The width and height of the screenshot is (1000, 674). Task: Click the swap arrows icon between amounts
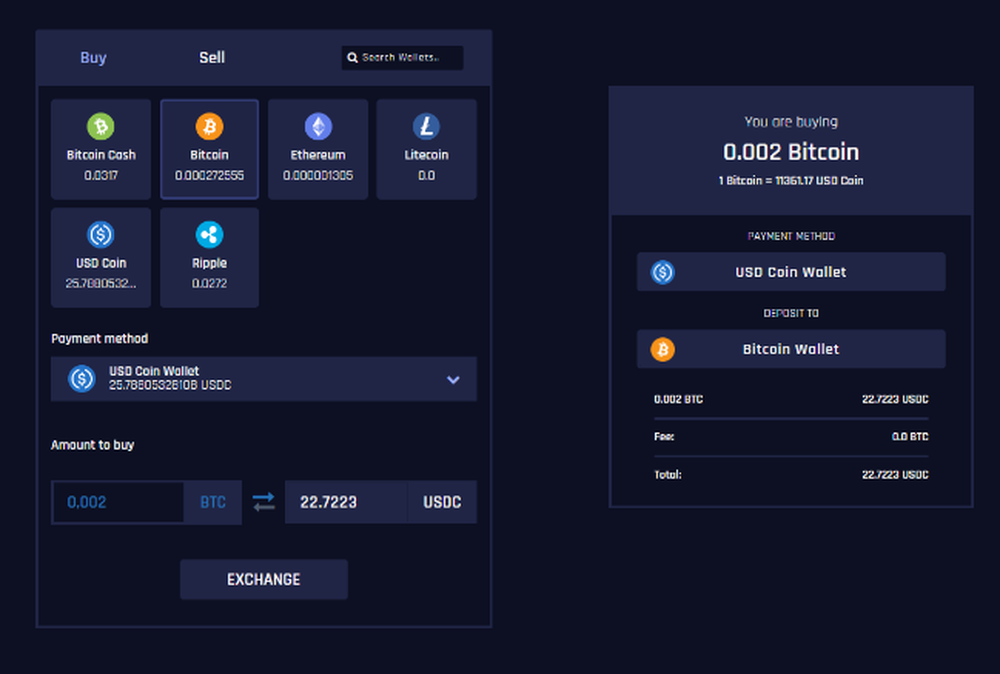tap(263, 502)
